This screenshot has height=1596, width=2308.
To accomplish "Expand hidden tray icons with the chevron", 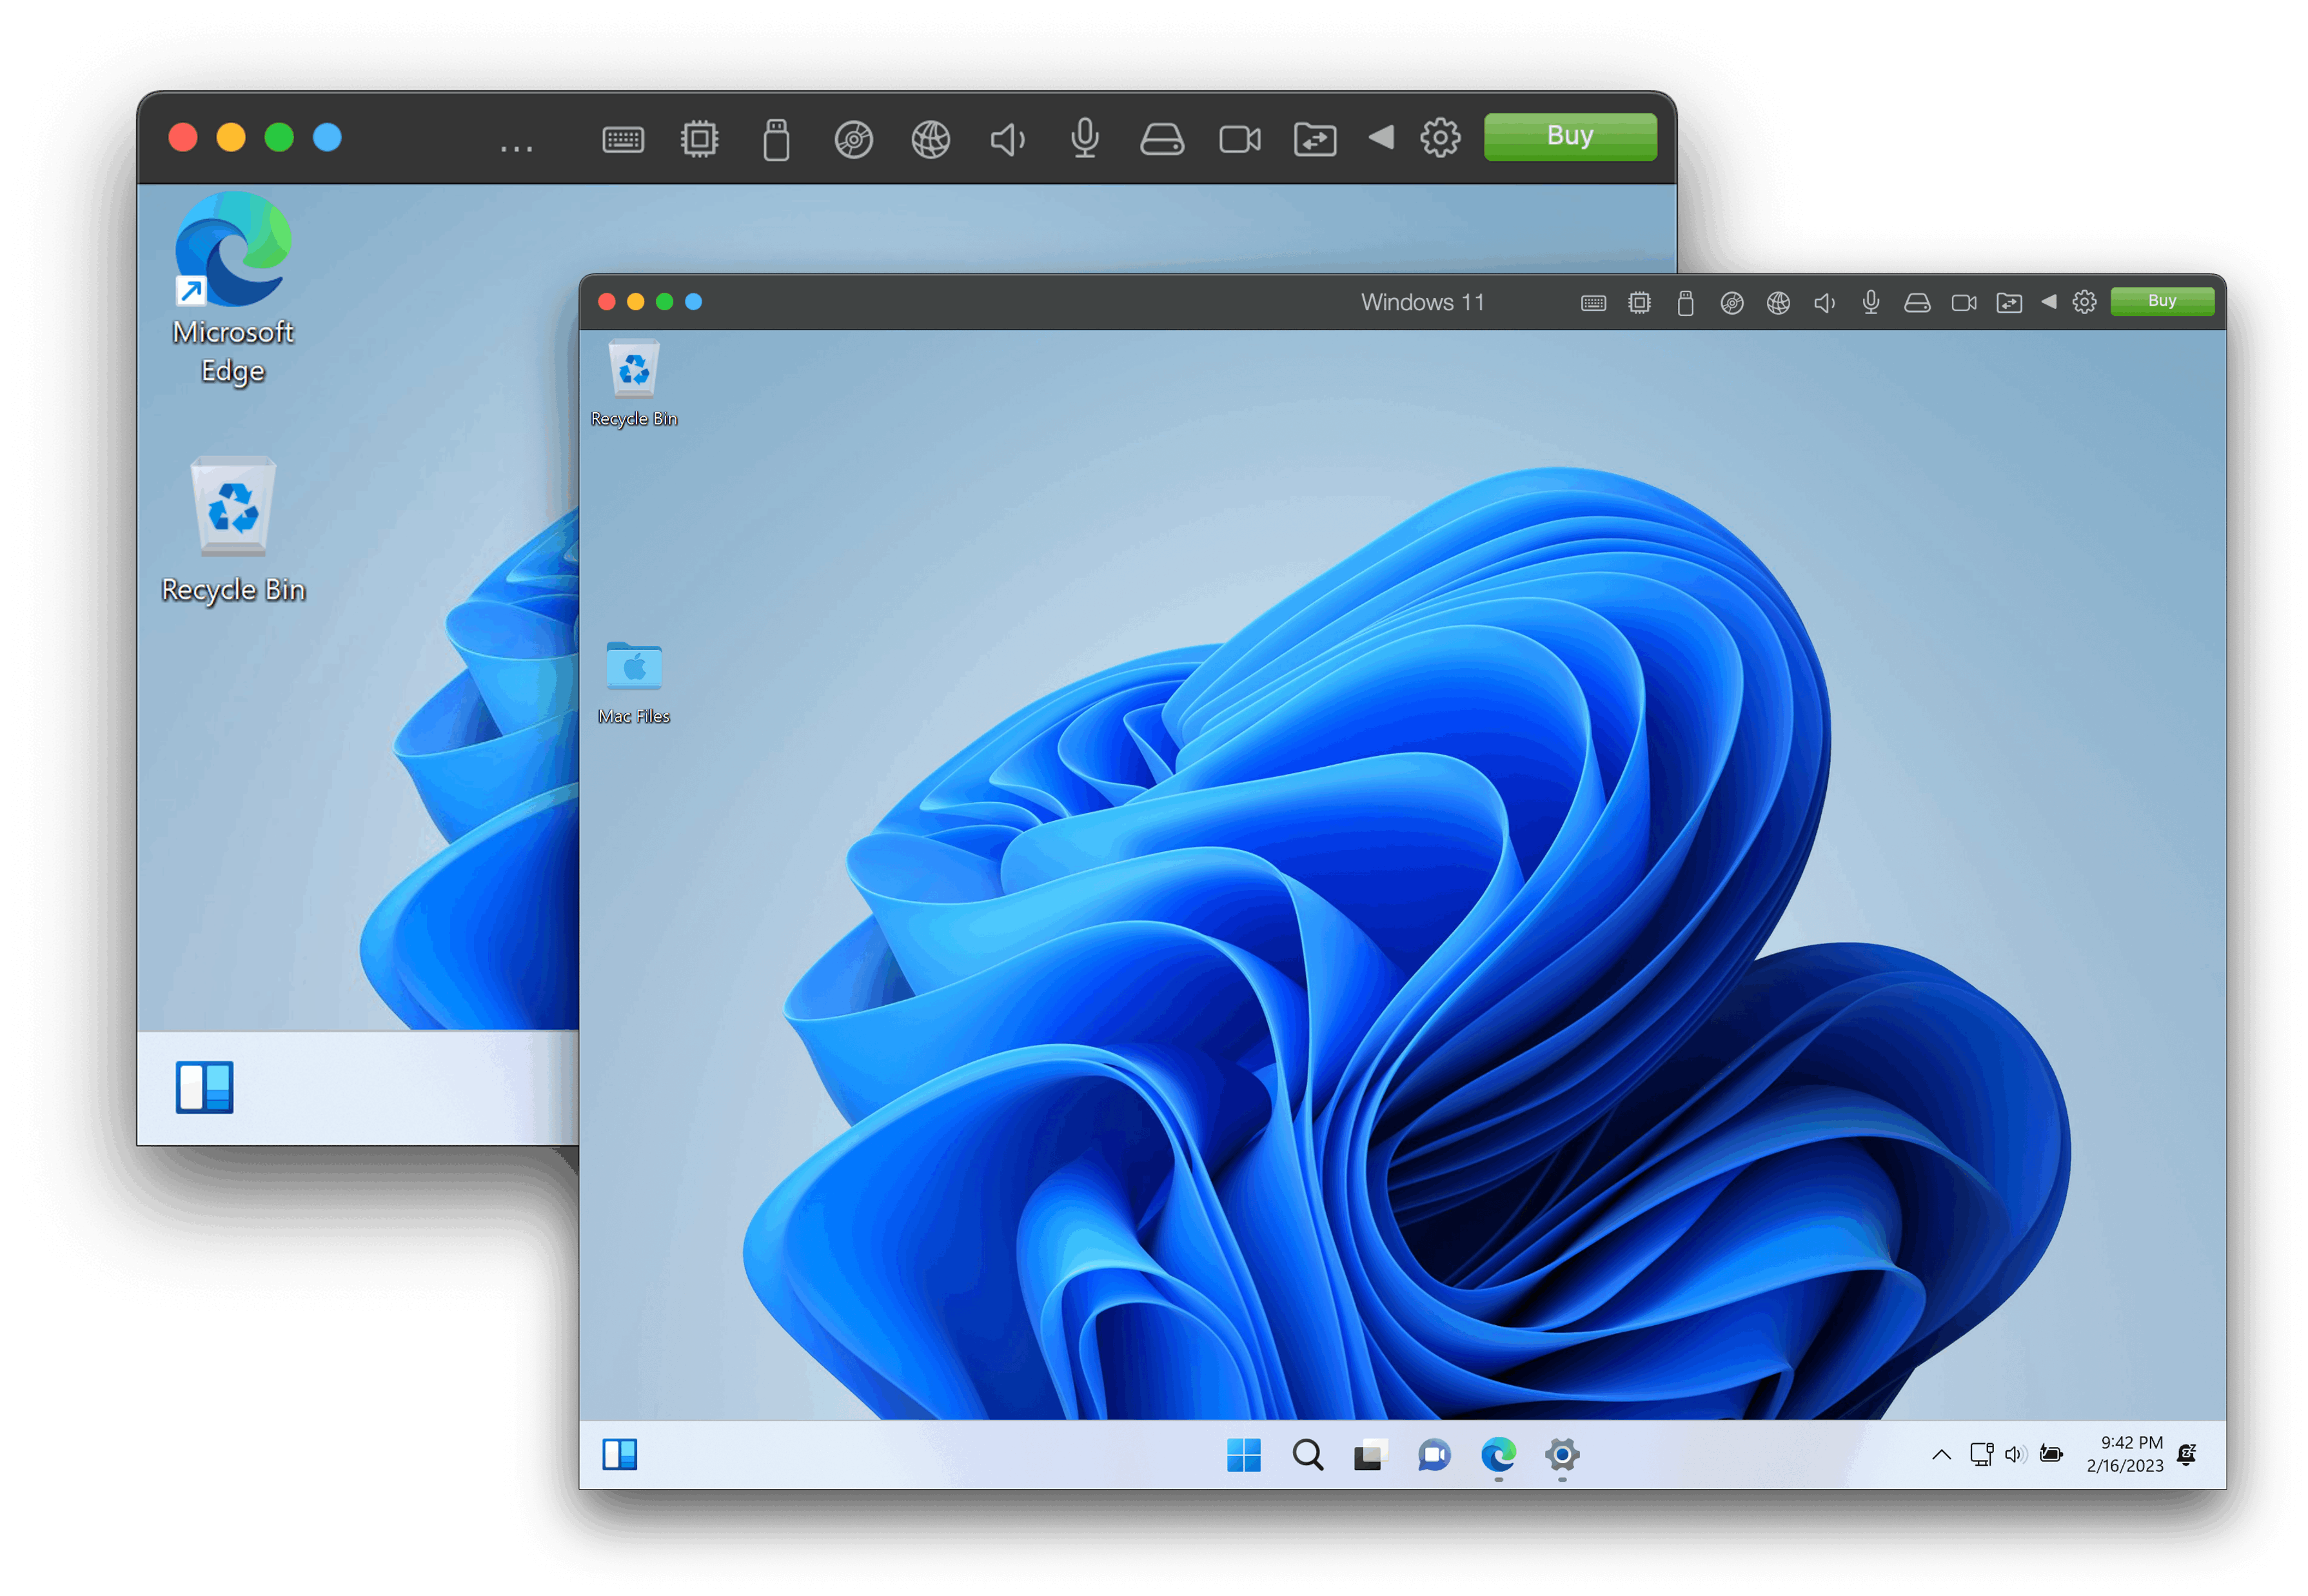I will 1941,1454.
